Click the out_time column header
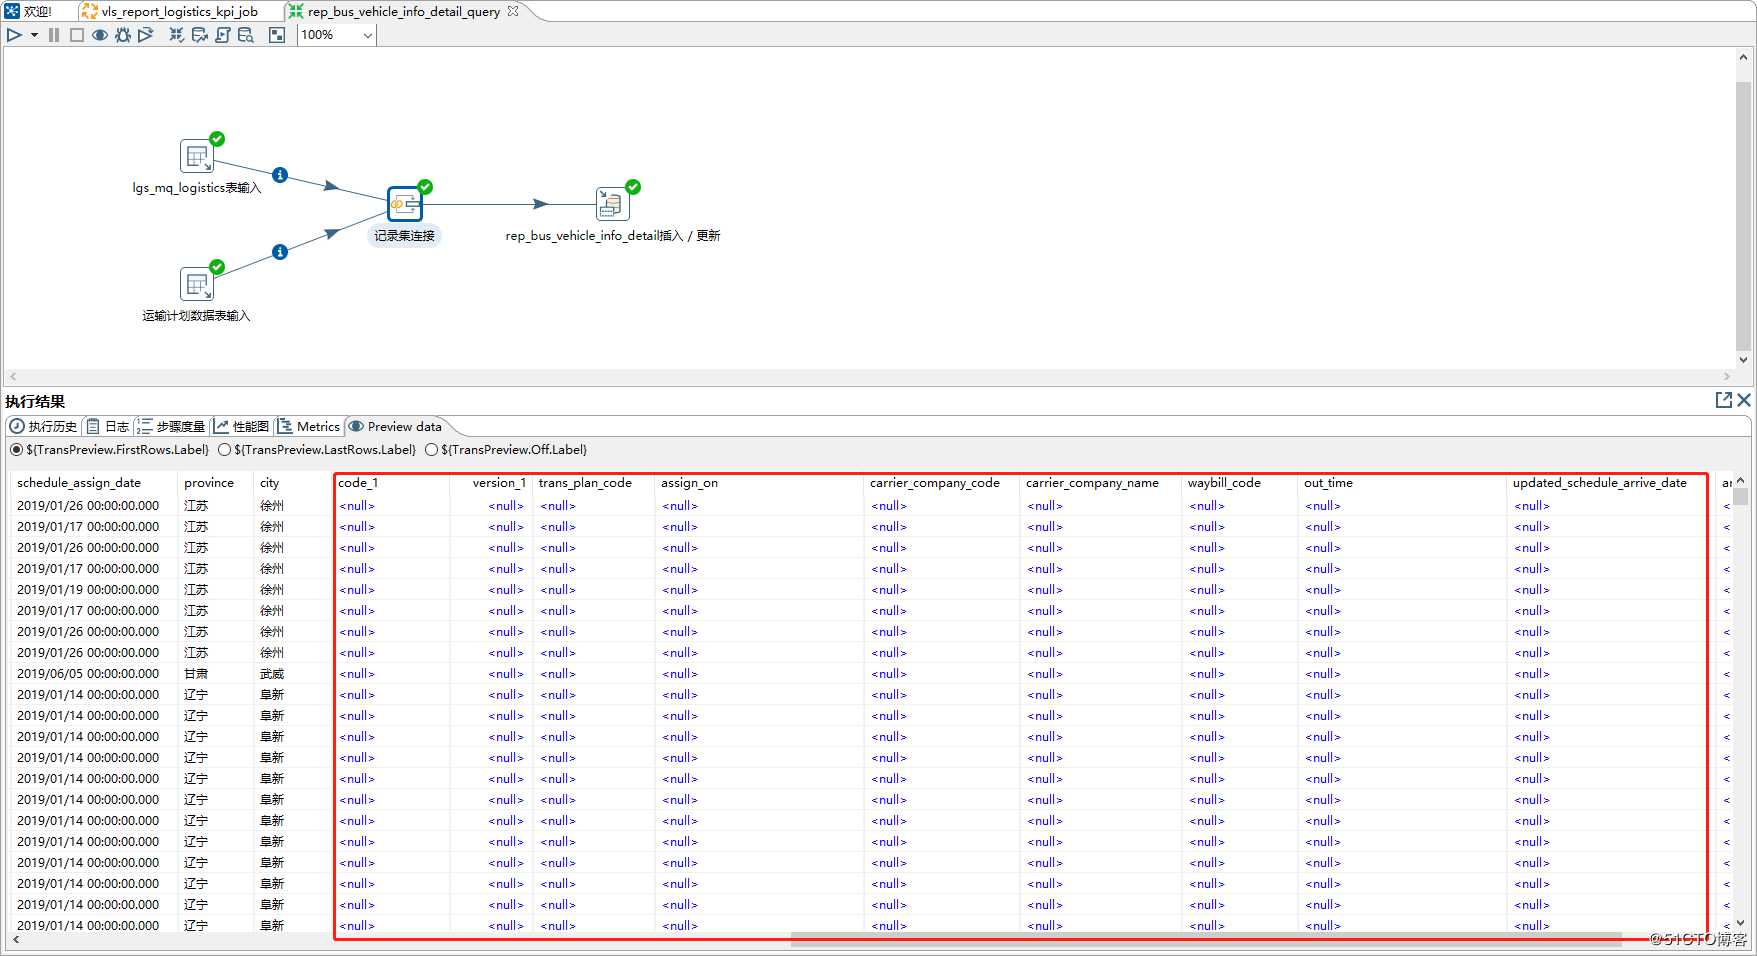Screen dimensions: 1757x956 tap(1403, 483)
